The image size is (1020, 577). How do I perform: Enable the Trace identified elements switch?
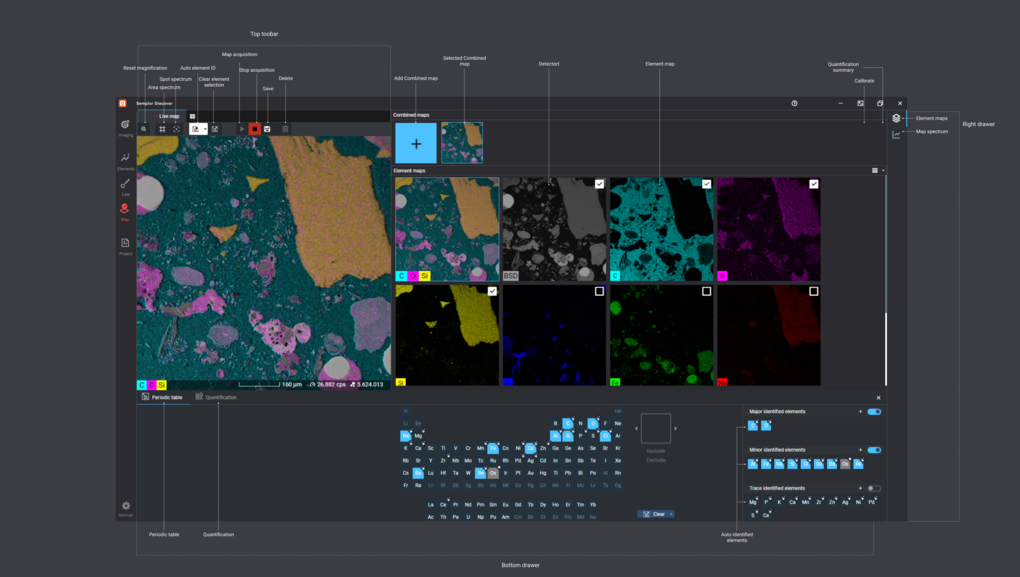pyautogui.click(x=874, y=489)
